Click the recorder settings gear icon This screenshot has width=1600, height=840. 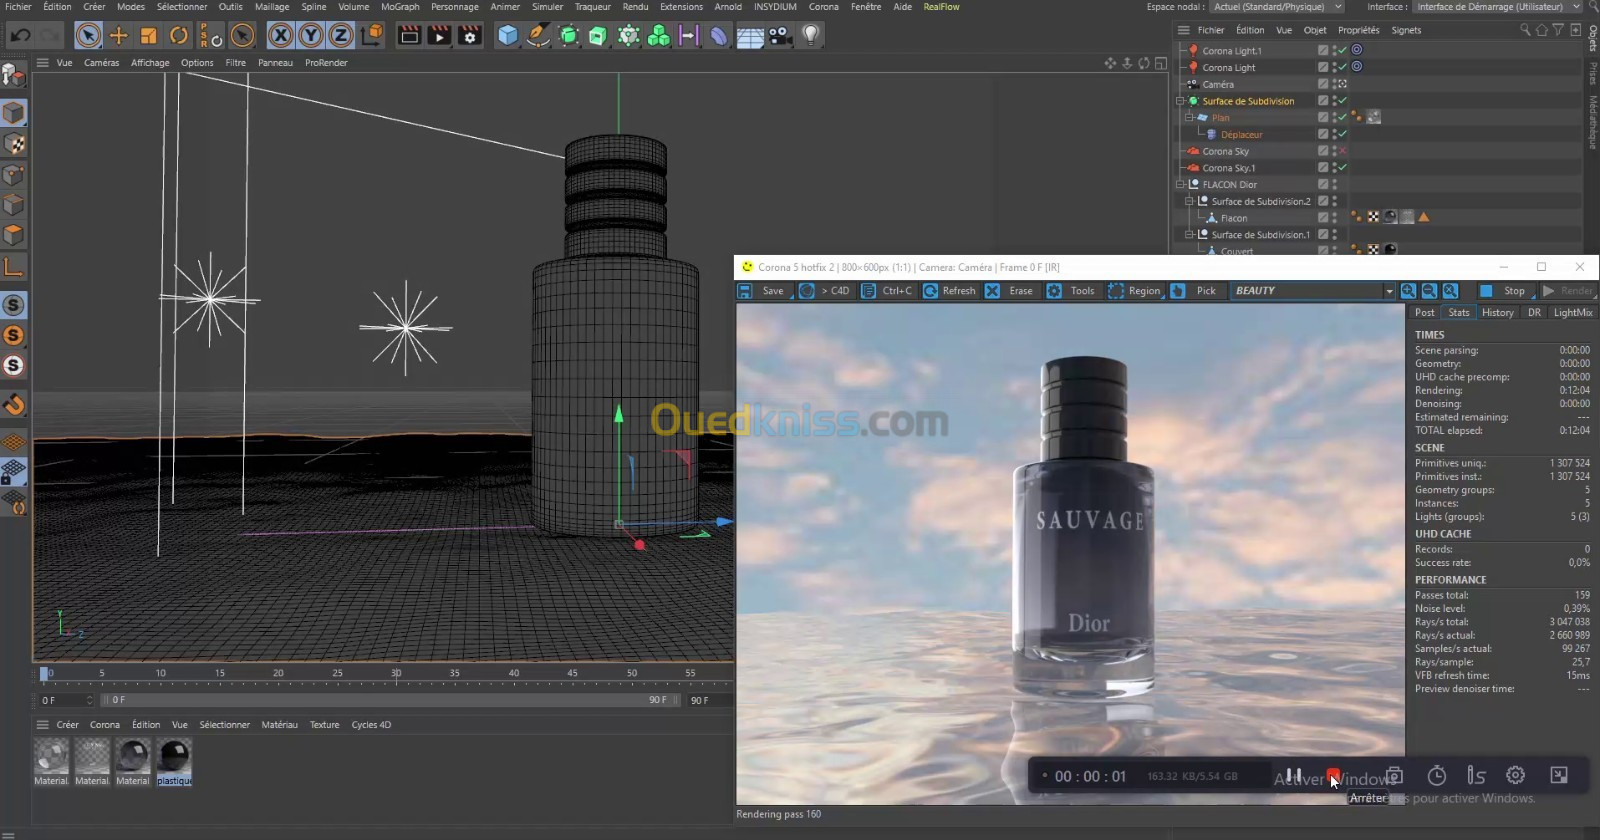point(1515,775)
